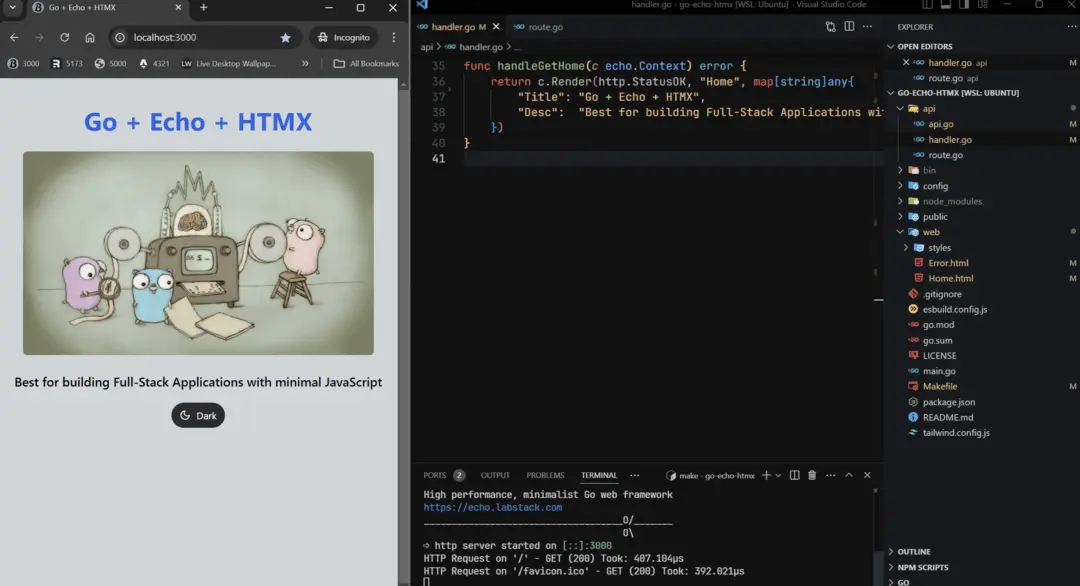Toggle Dark mode on the webpage
The height and width of the screenshot is (586, 1080).
point(197,415)
